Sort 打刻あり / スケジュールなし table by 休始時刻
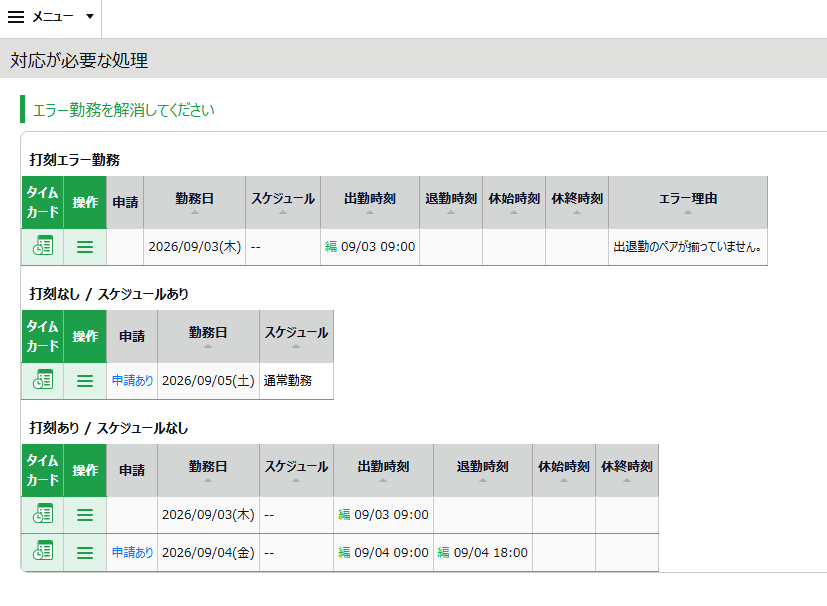This screenshot has height=606, width=827. pyautogui.click(x=564, y=470)
